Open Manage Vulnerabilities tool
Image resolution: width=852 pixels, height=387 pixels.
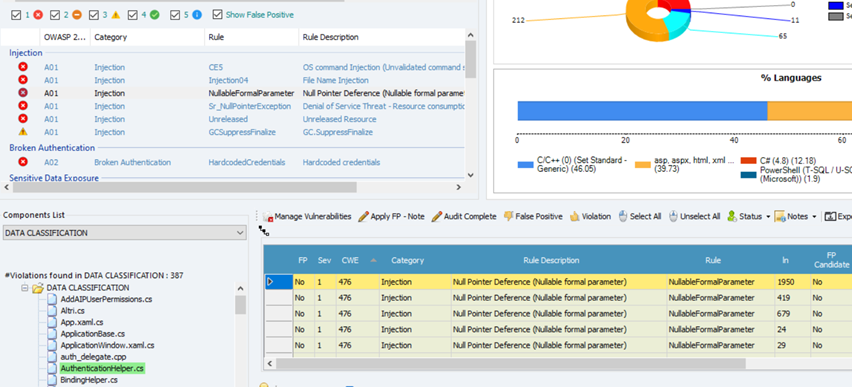(308, 216)
